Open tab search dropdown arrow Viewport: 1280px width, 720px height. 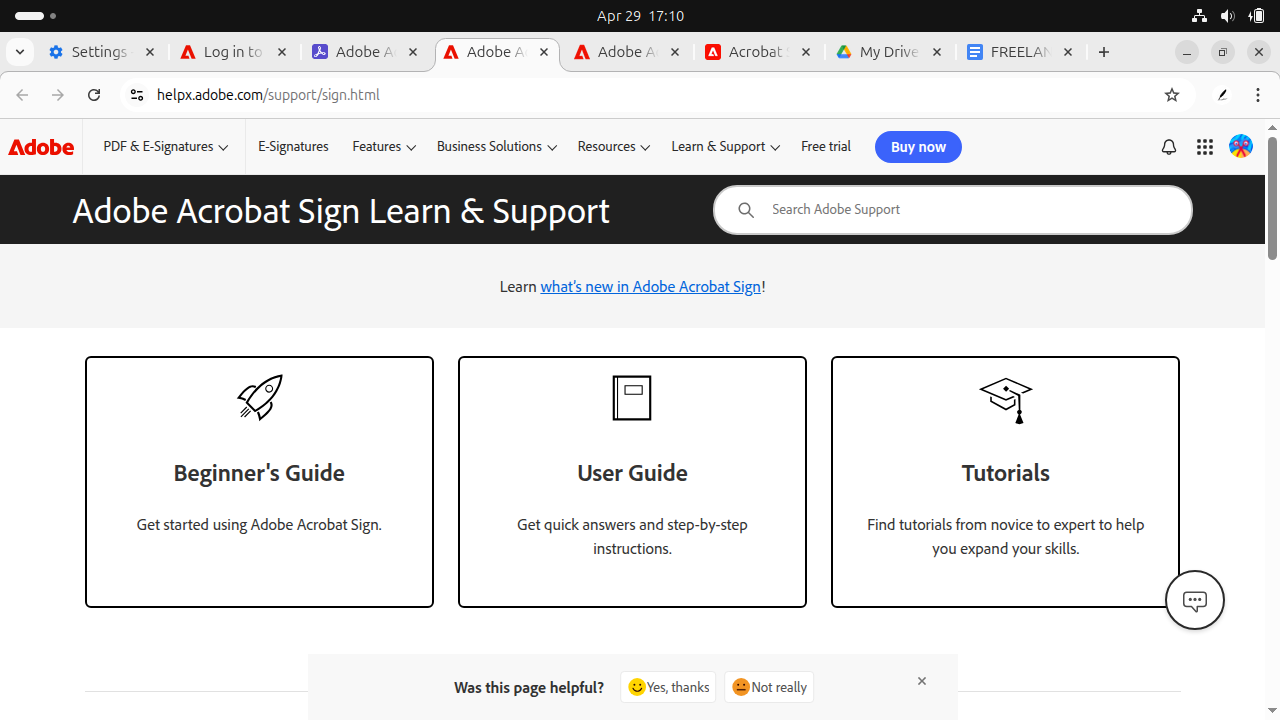coord(20,52)
